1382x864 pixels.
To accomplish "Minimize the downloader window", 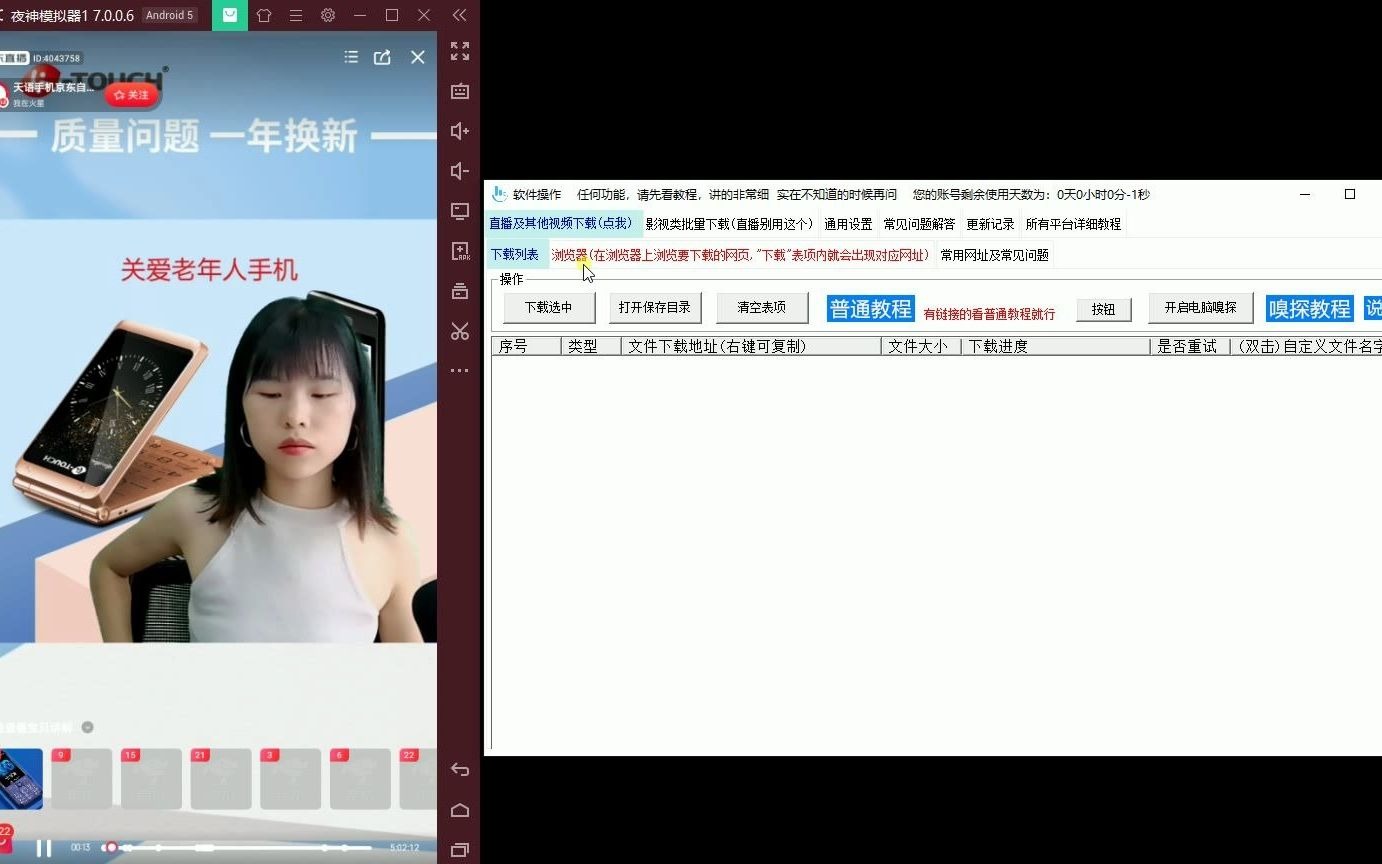I will click(x=1306, y=194).
